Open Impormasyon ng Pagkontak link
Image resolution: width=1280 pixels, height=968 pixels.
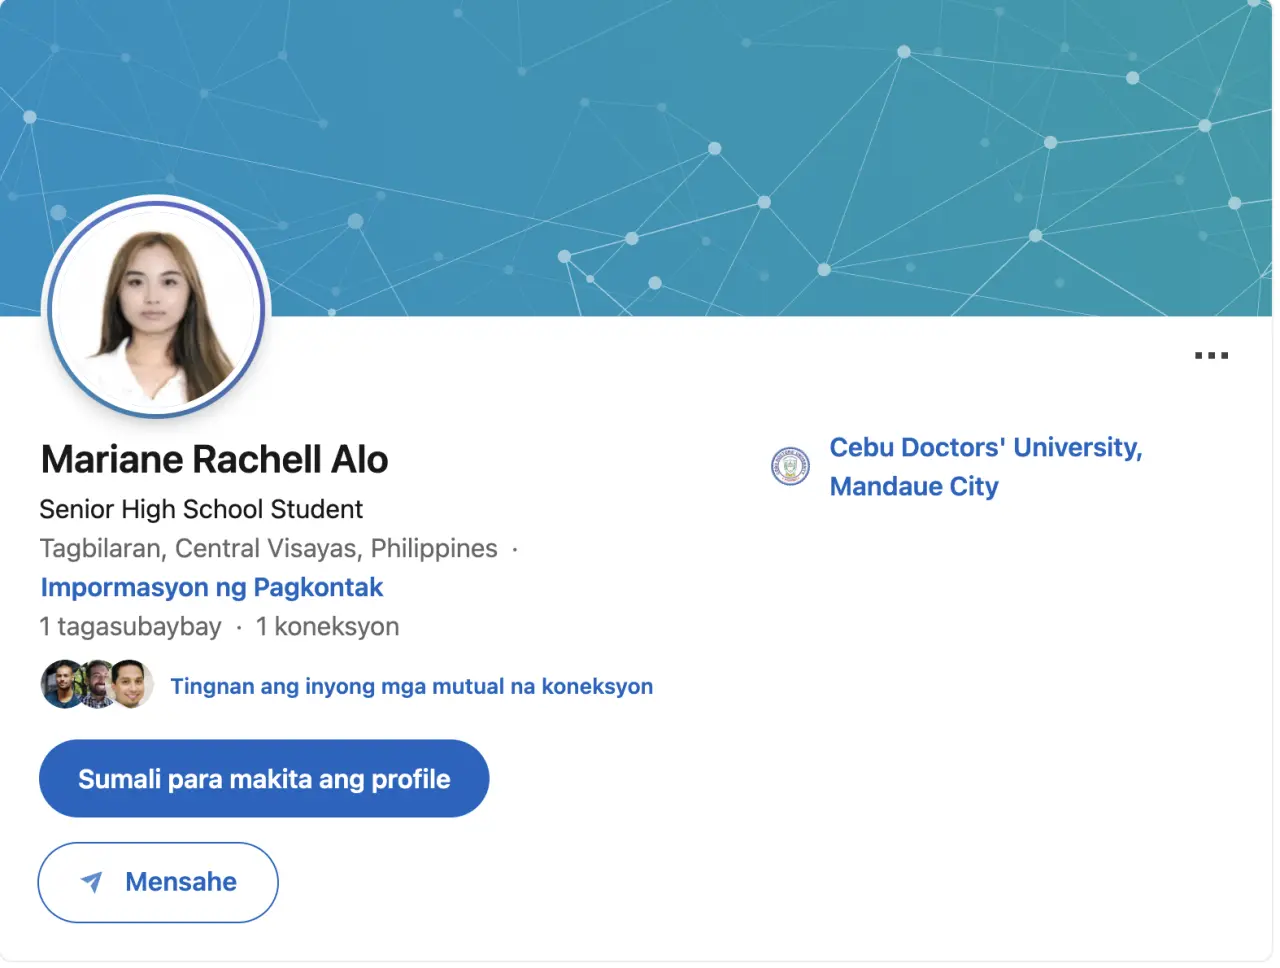click(212, 587)
